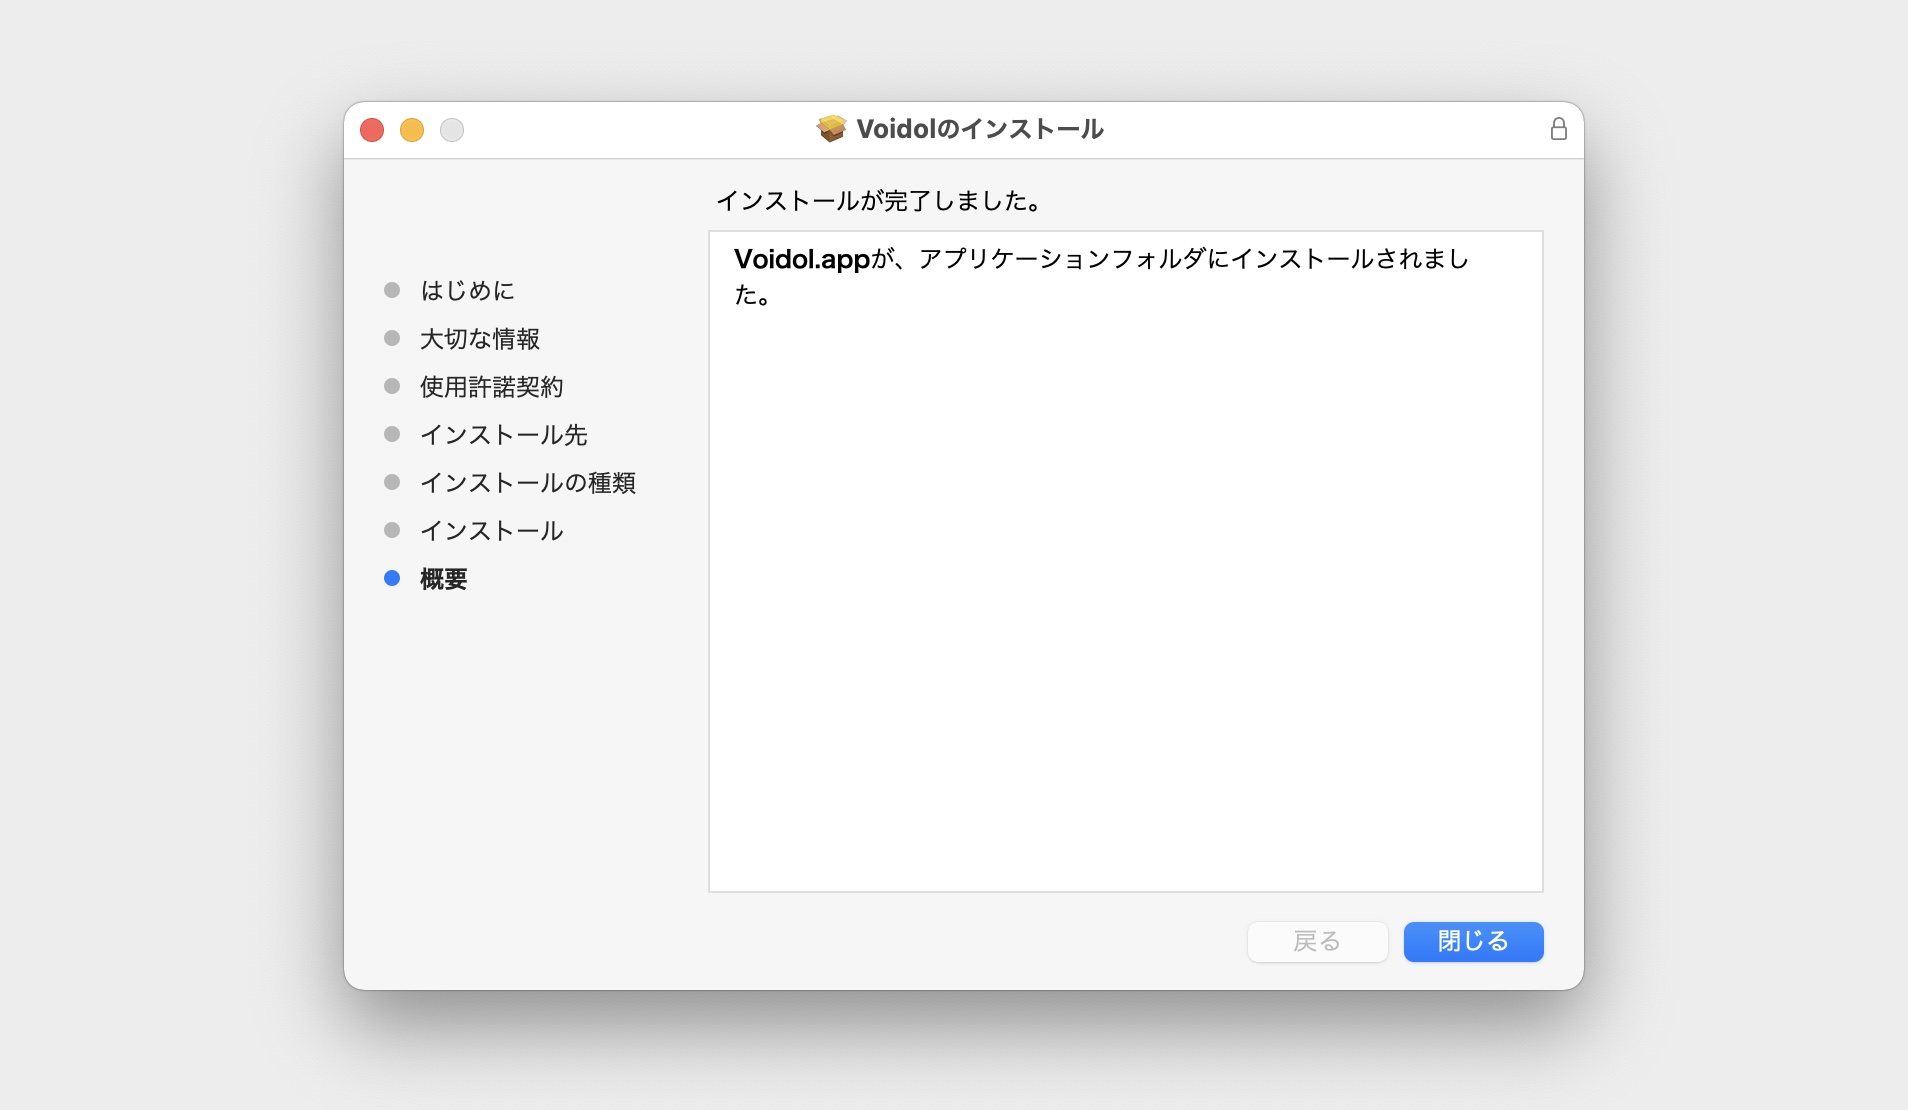Click the bullet indicator next to インストール
The width and height of the screenshot is (1908, 1110).
(x=391, y=530)
